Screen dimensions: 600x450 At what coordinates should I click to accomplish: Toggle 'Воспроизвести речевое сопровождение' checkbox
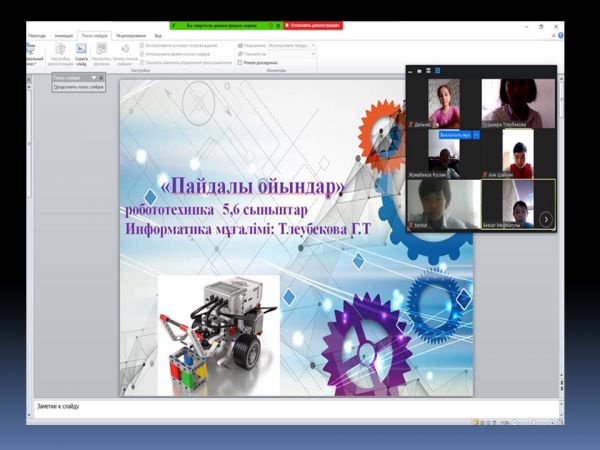tap(144, 45)
